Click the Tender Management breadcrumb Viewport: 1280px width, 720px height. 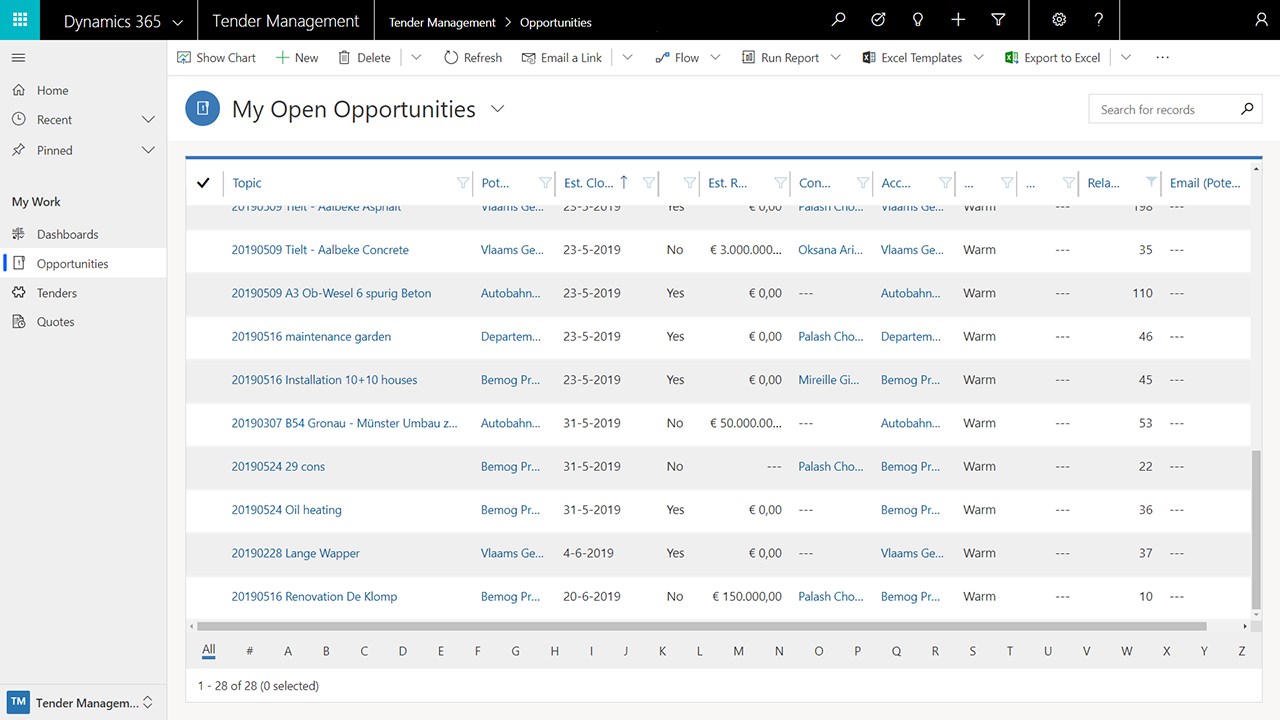[x=442, y=22]
